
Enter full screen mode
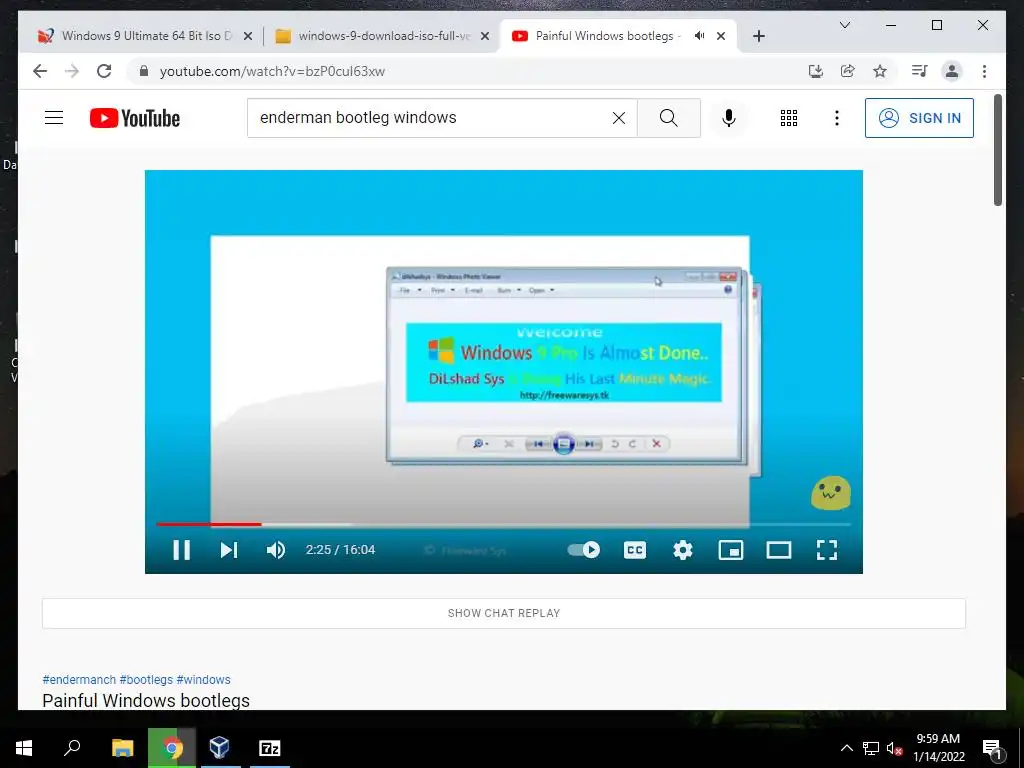827,550
